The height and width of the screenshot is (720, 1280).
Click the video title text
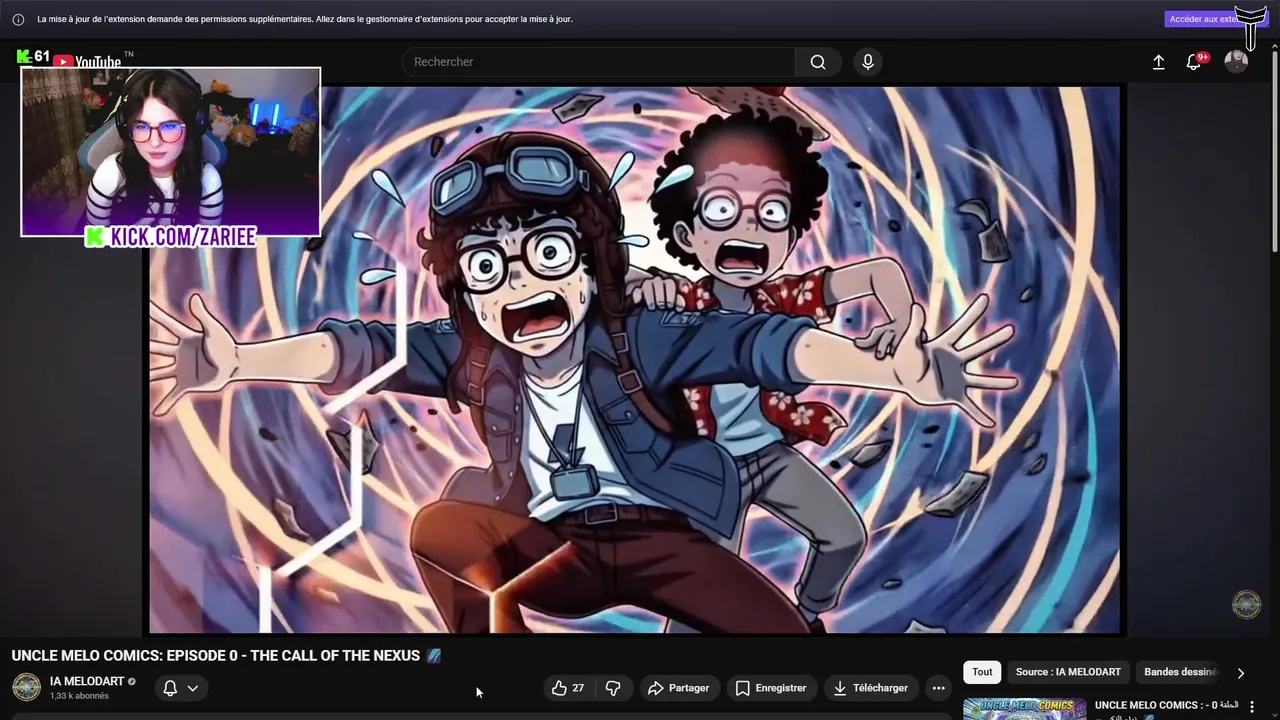[x=216, y=656]
